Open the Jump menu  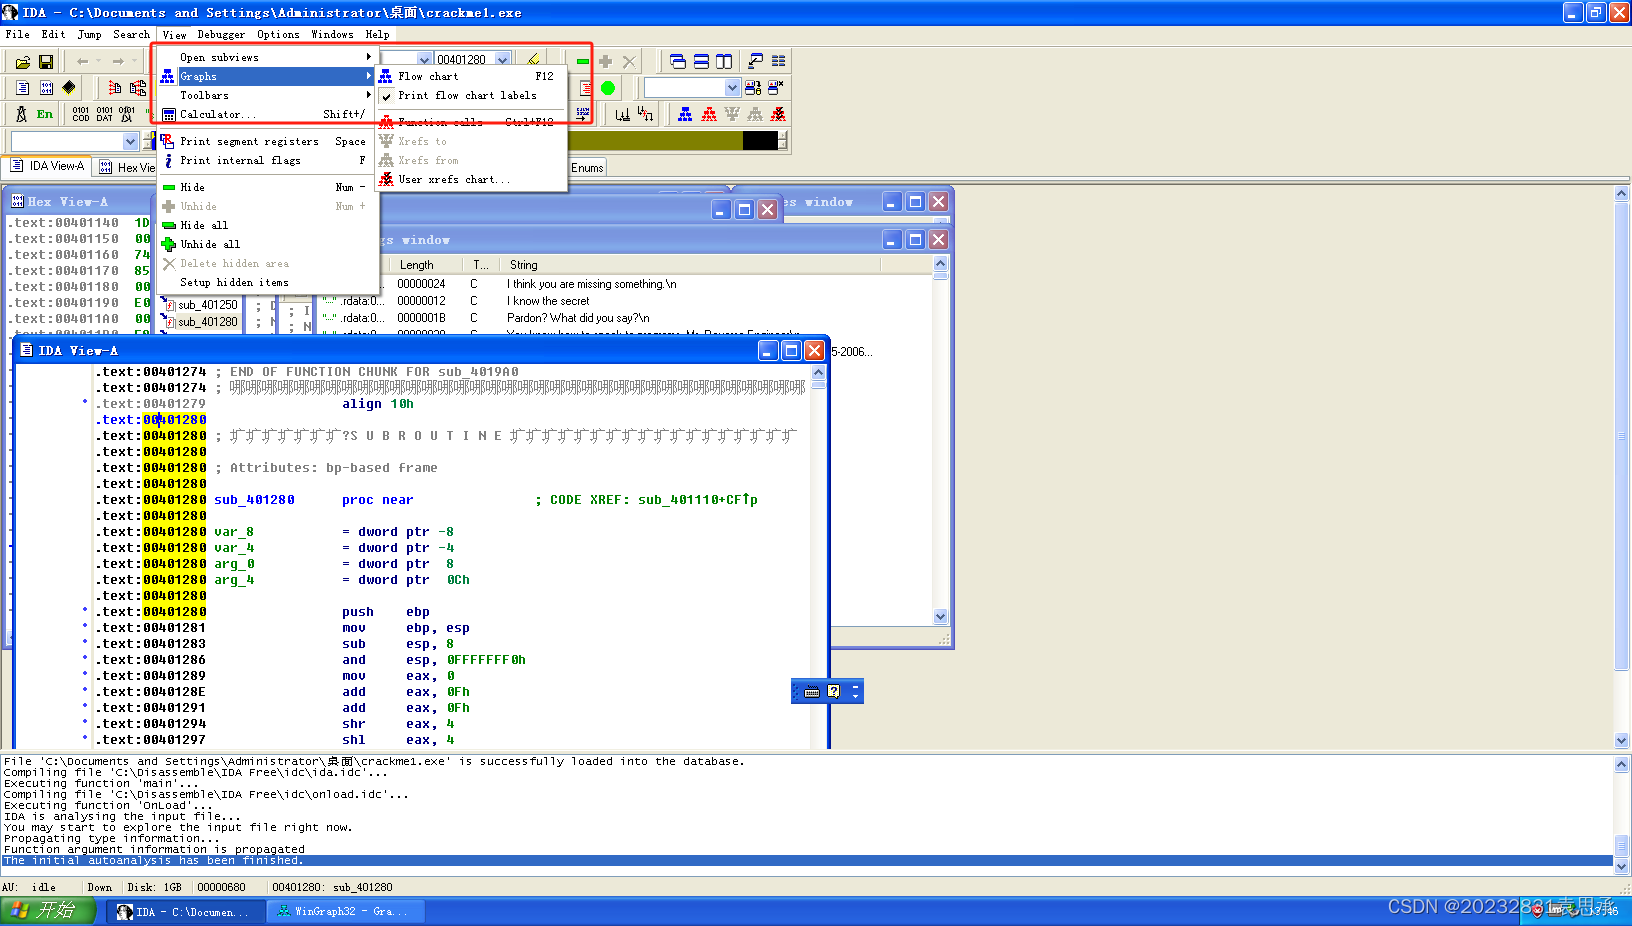coord(89,34)
